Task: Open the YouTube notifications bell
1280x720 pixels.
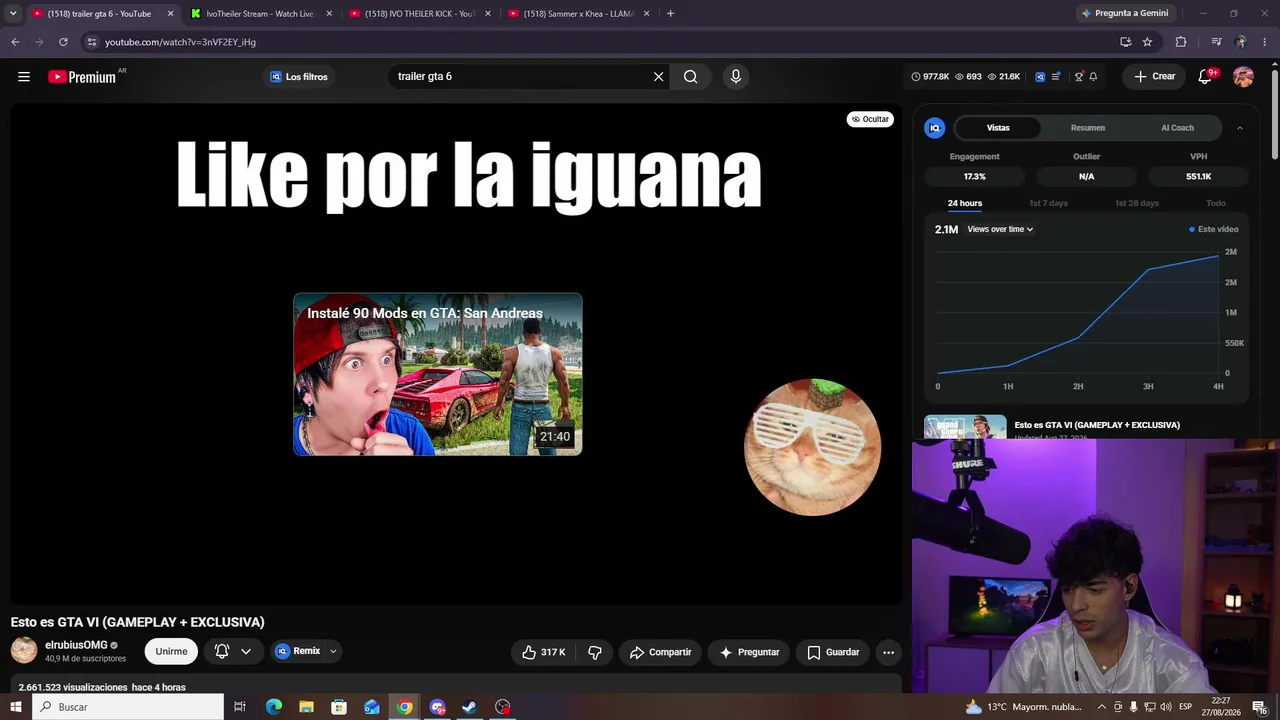Action: pyautogui.click(x=1206, y=77)
